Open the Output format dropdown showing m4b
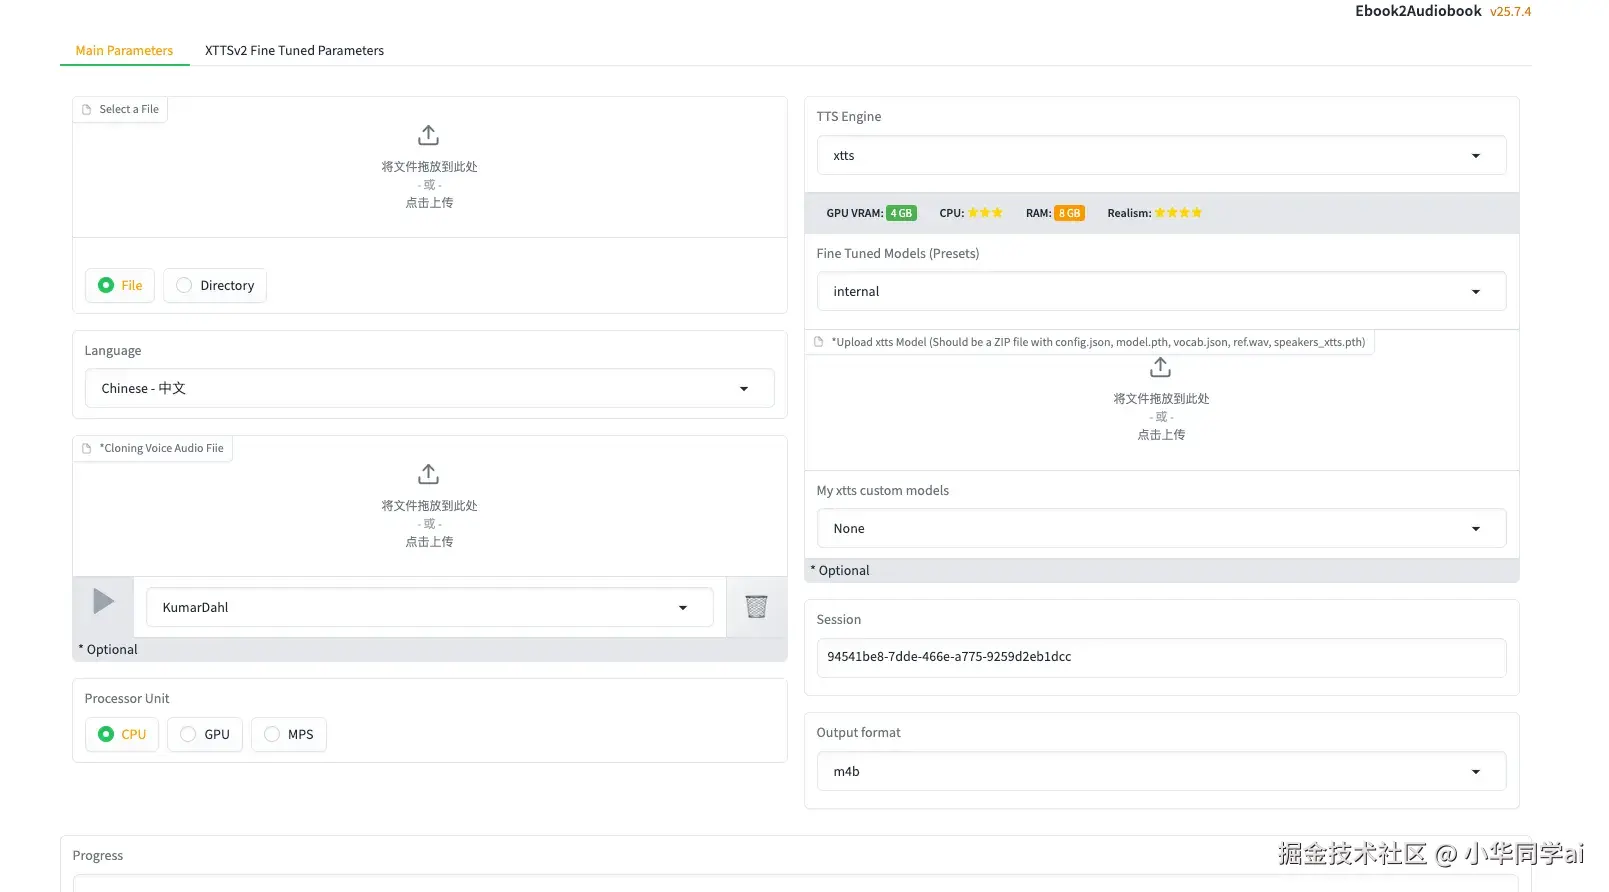The image size is (1609, 892). tap(1161, 771)
